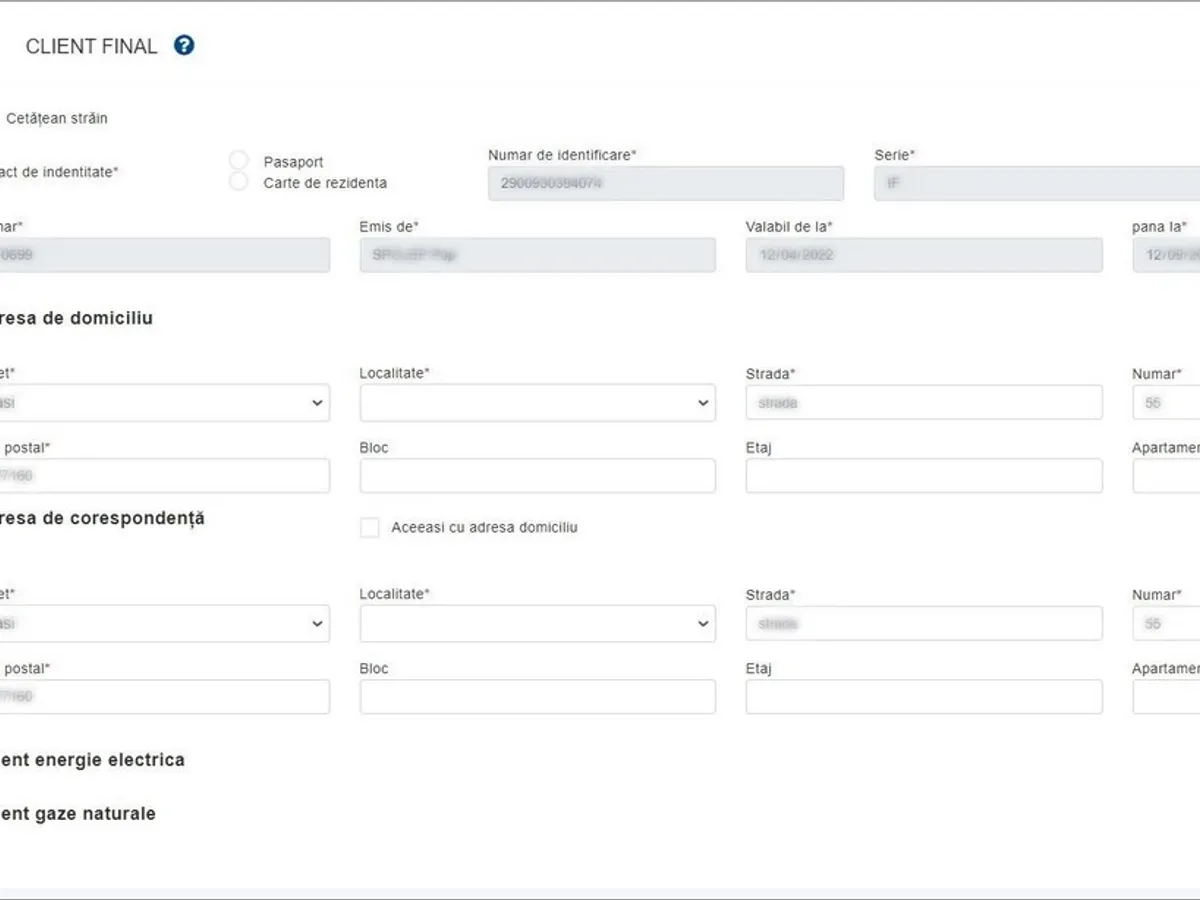This screenshot has width=1200, height=900.
Task: Click the Serie input field
Action: pos(1035,184)
